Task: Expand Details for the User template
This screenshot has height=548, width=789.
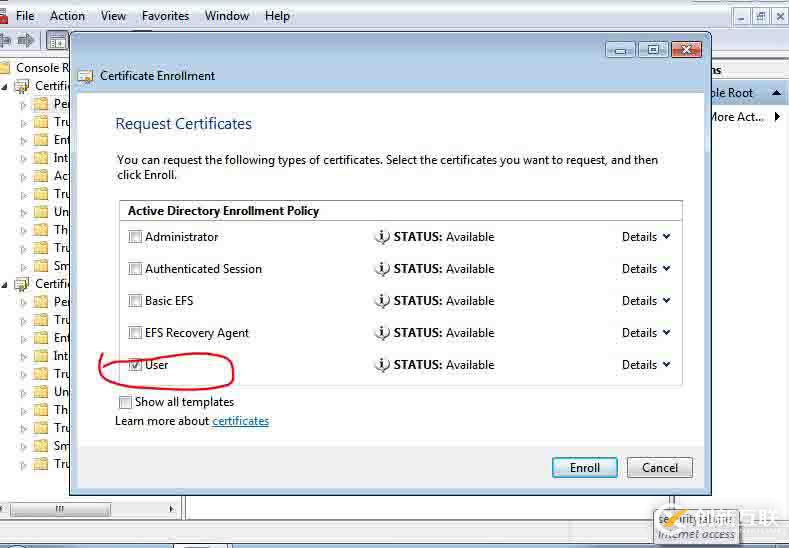Action: tap(646, 365)
